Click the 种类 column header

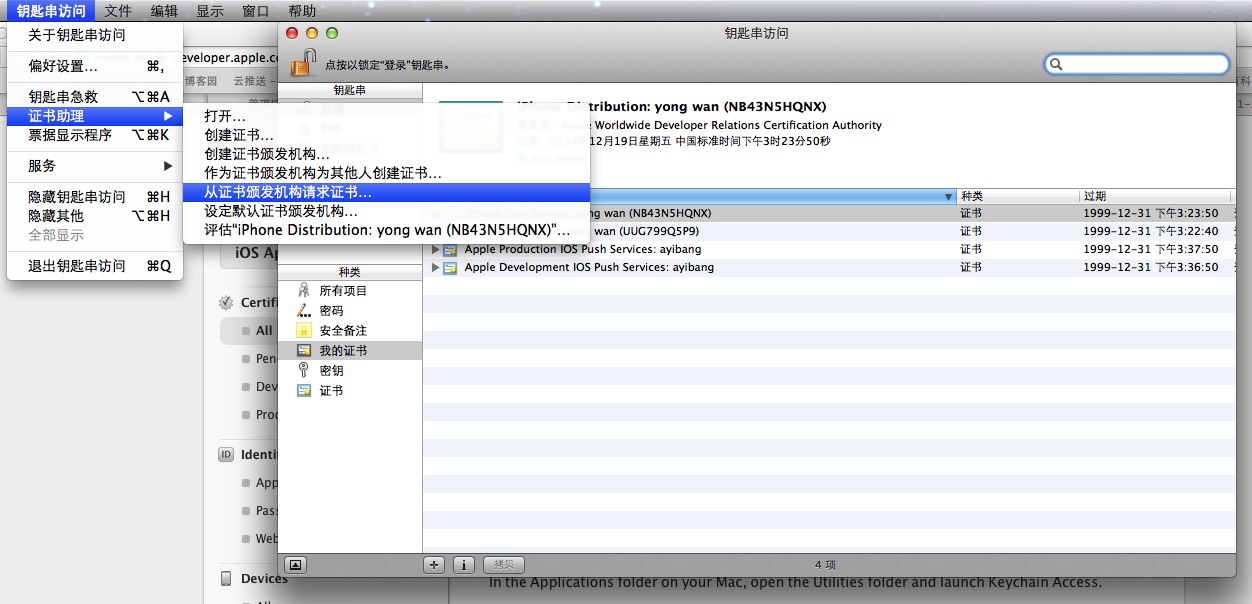pos(1018,196)
